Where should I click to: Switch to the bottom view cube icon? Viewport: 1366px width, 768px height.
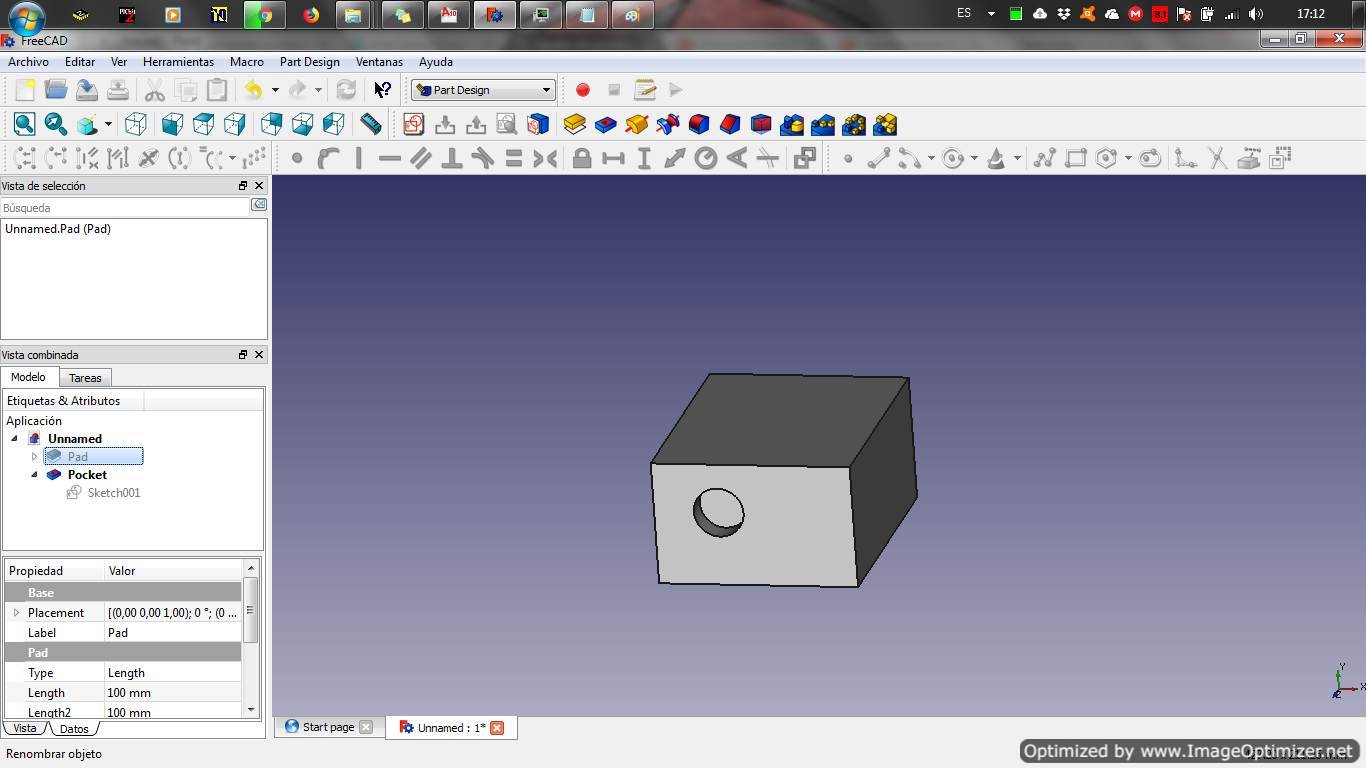pos(302,124)
